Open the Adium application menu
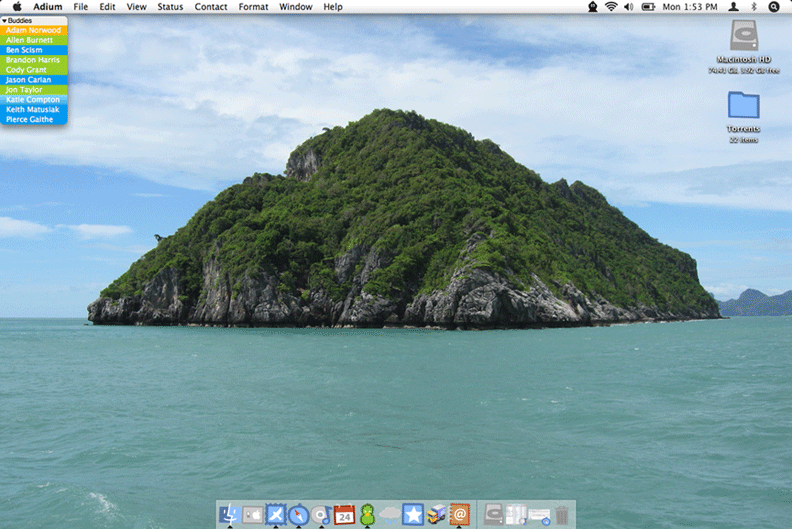 [x=48, y=7]
